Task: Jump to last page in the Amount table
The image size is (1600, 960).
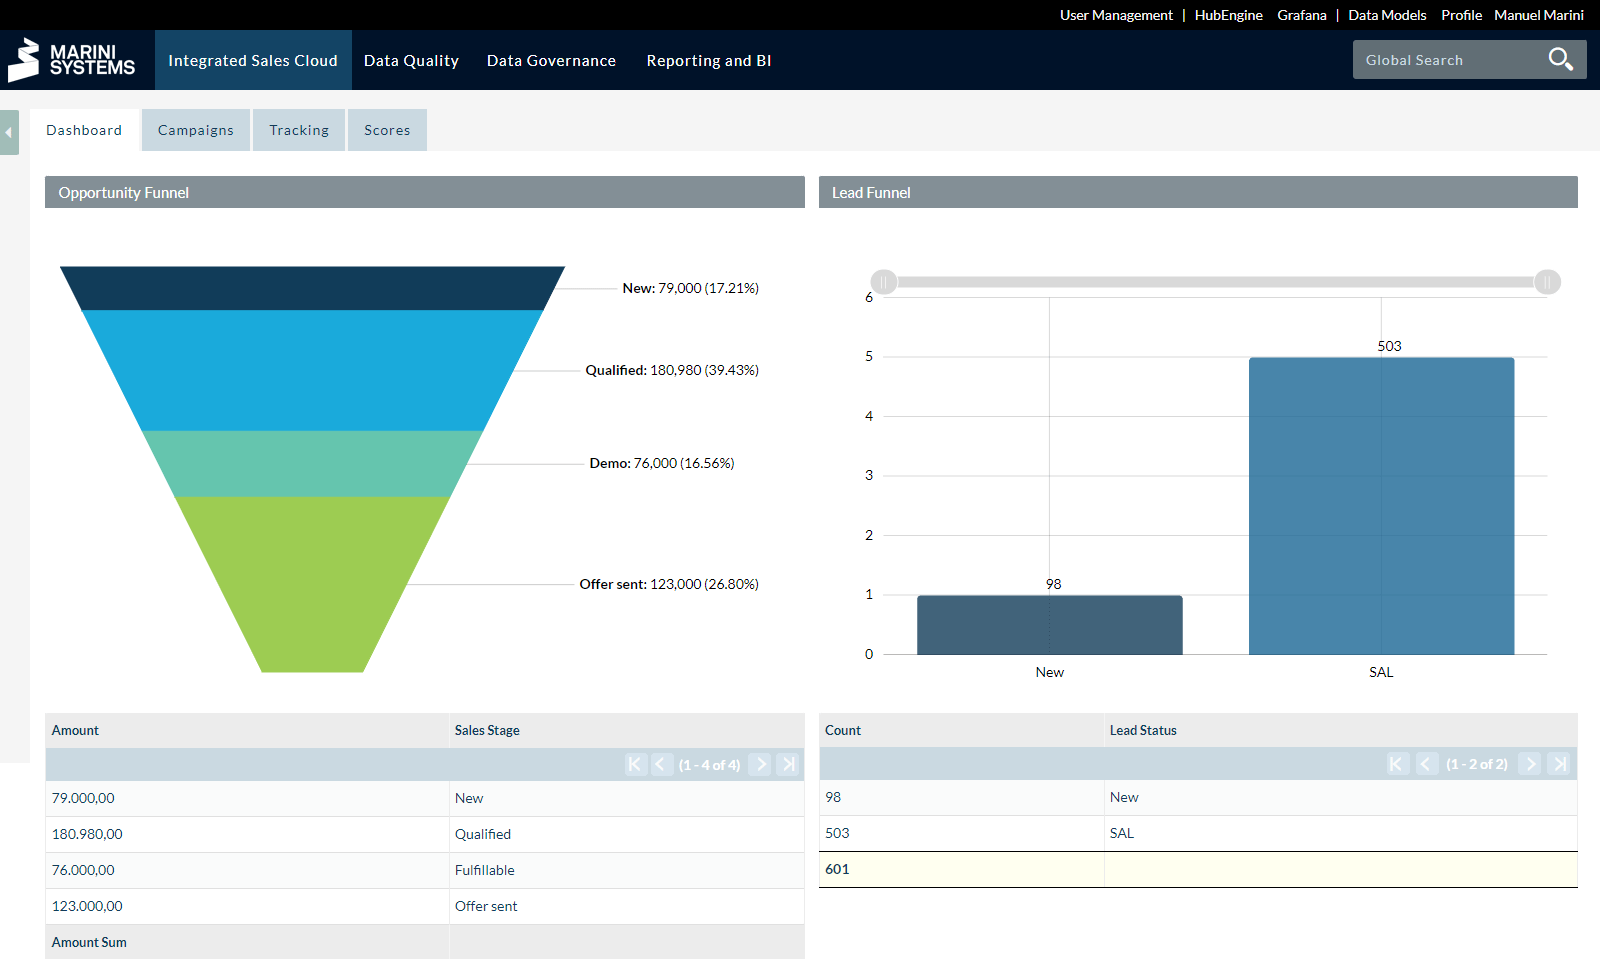Action: [x=788, y=764]
